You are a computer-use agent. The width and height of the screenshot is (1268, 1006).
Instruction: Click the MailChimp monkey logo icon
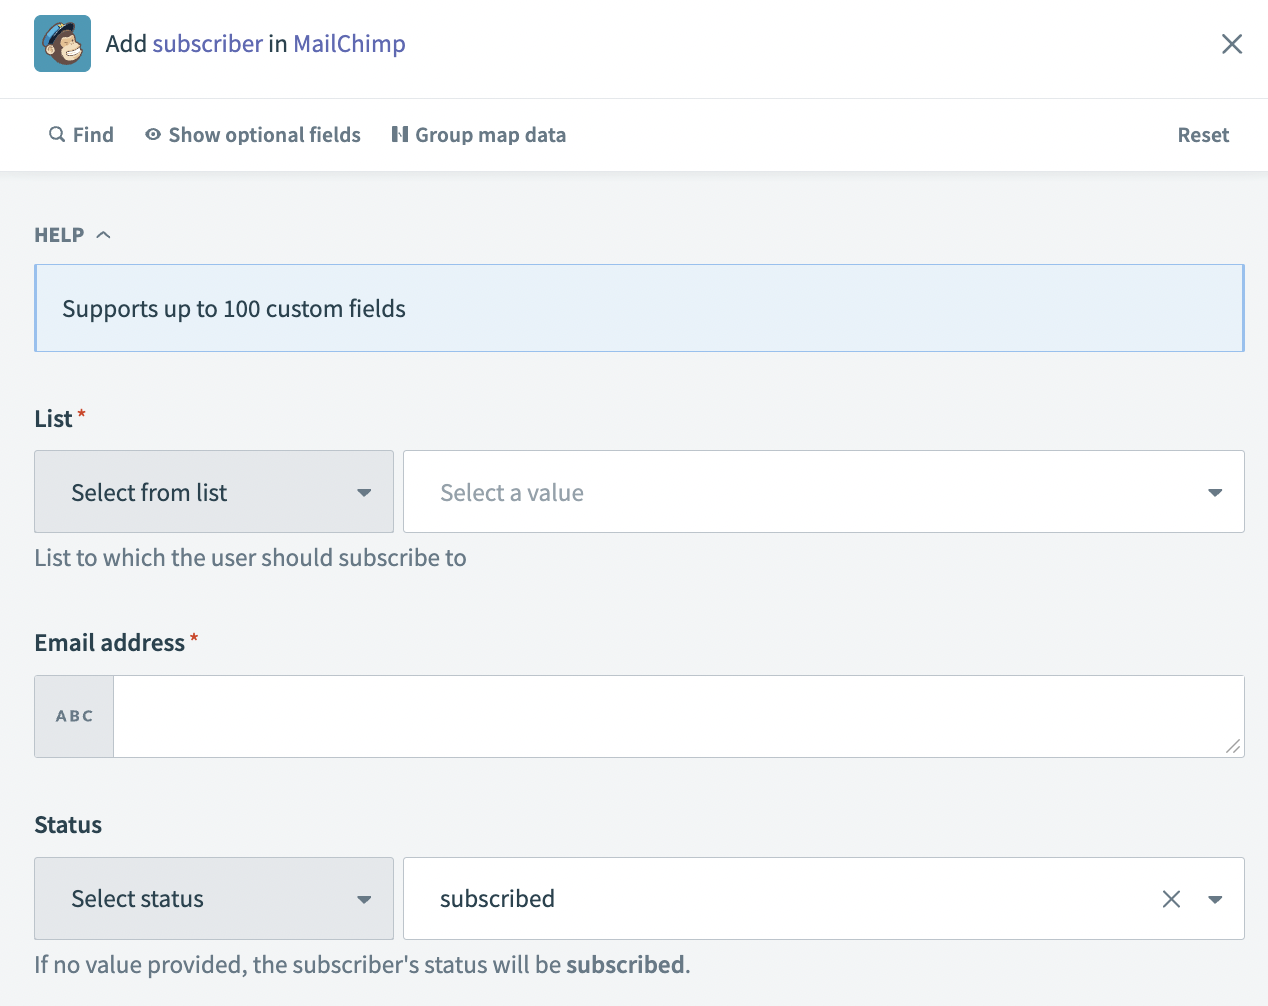[x=62, y=44]
